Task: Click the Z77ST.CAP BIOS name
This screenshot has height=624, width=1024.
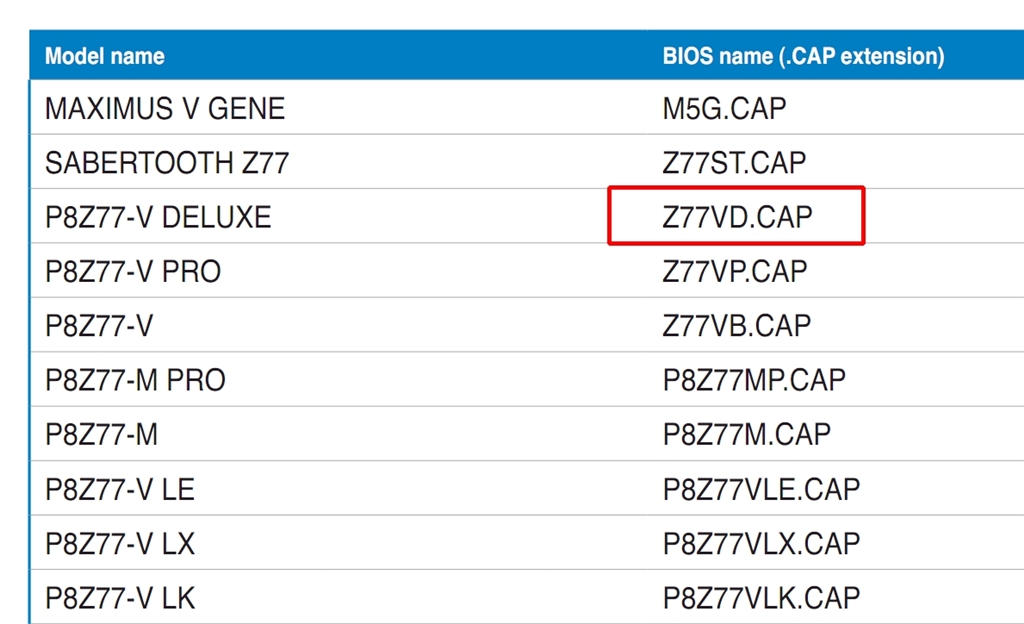Action: [734, 162]
